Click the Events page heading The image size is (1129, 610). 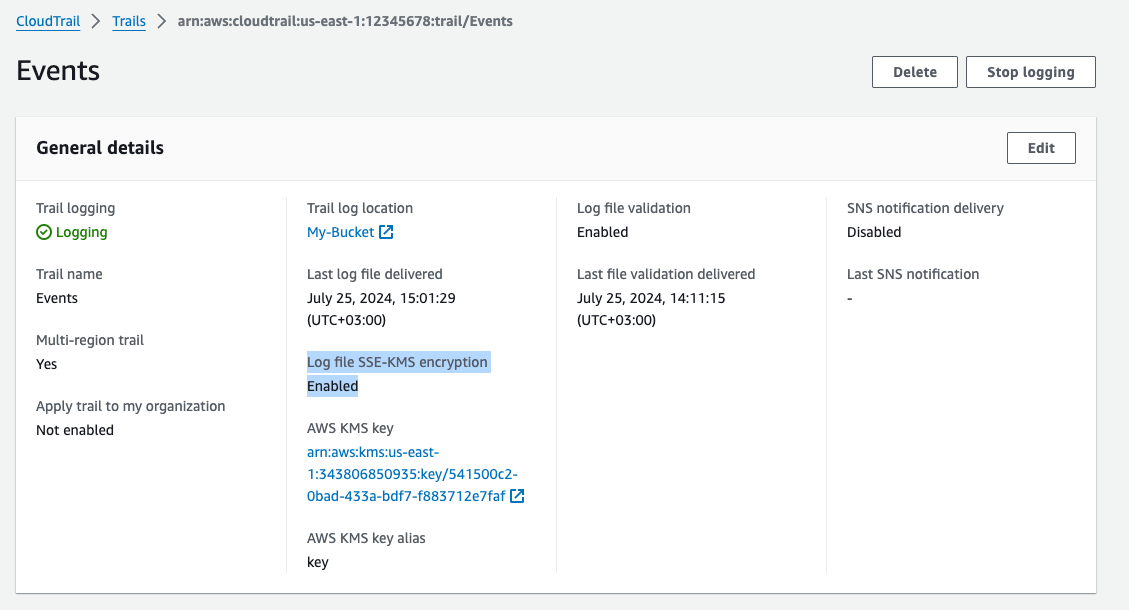pos(58,71)
